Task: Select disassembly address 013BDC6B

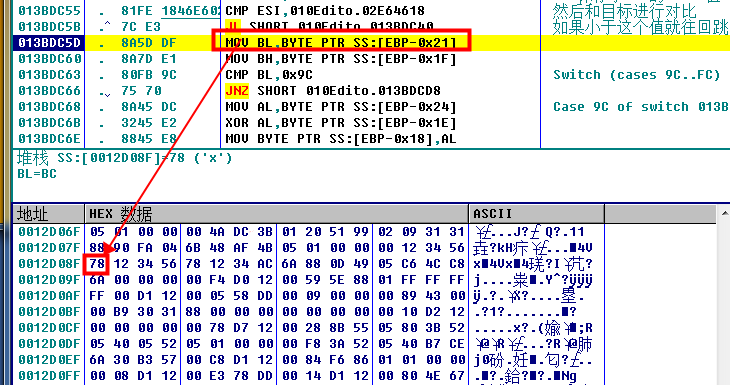Action: point(49,123)
